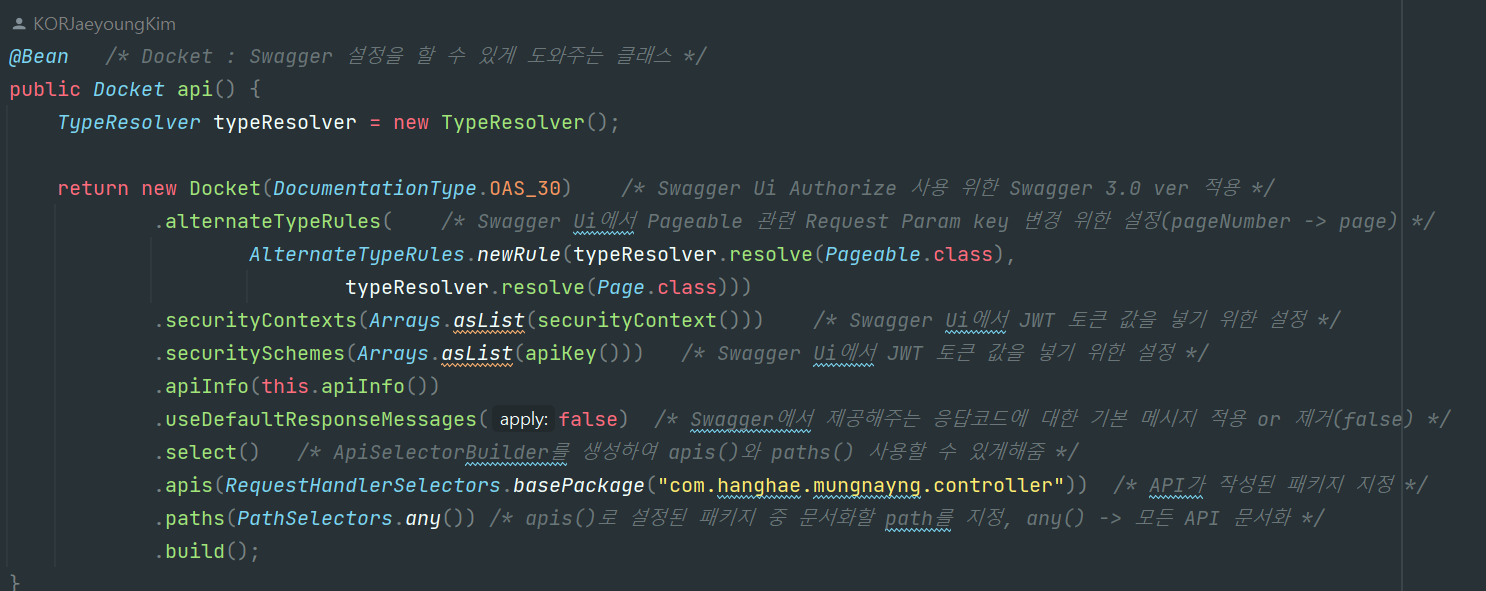The height and width of the screenshot is (591, 1486).
Task: Open the KORJaeyoungKim author annotation
Action: (x=104, y=24)
